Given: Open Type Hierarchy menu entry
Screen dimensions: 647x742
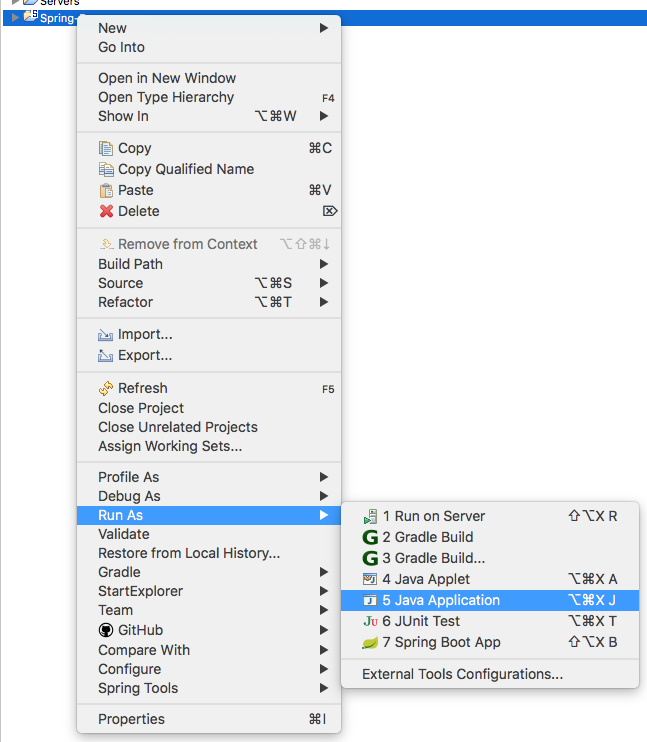Looking at the screenshot, I should [209, 97].
